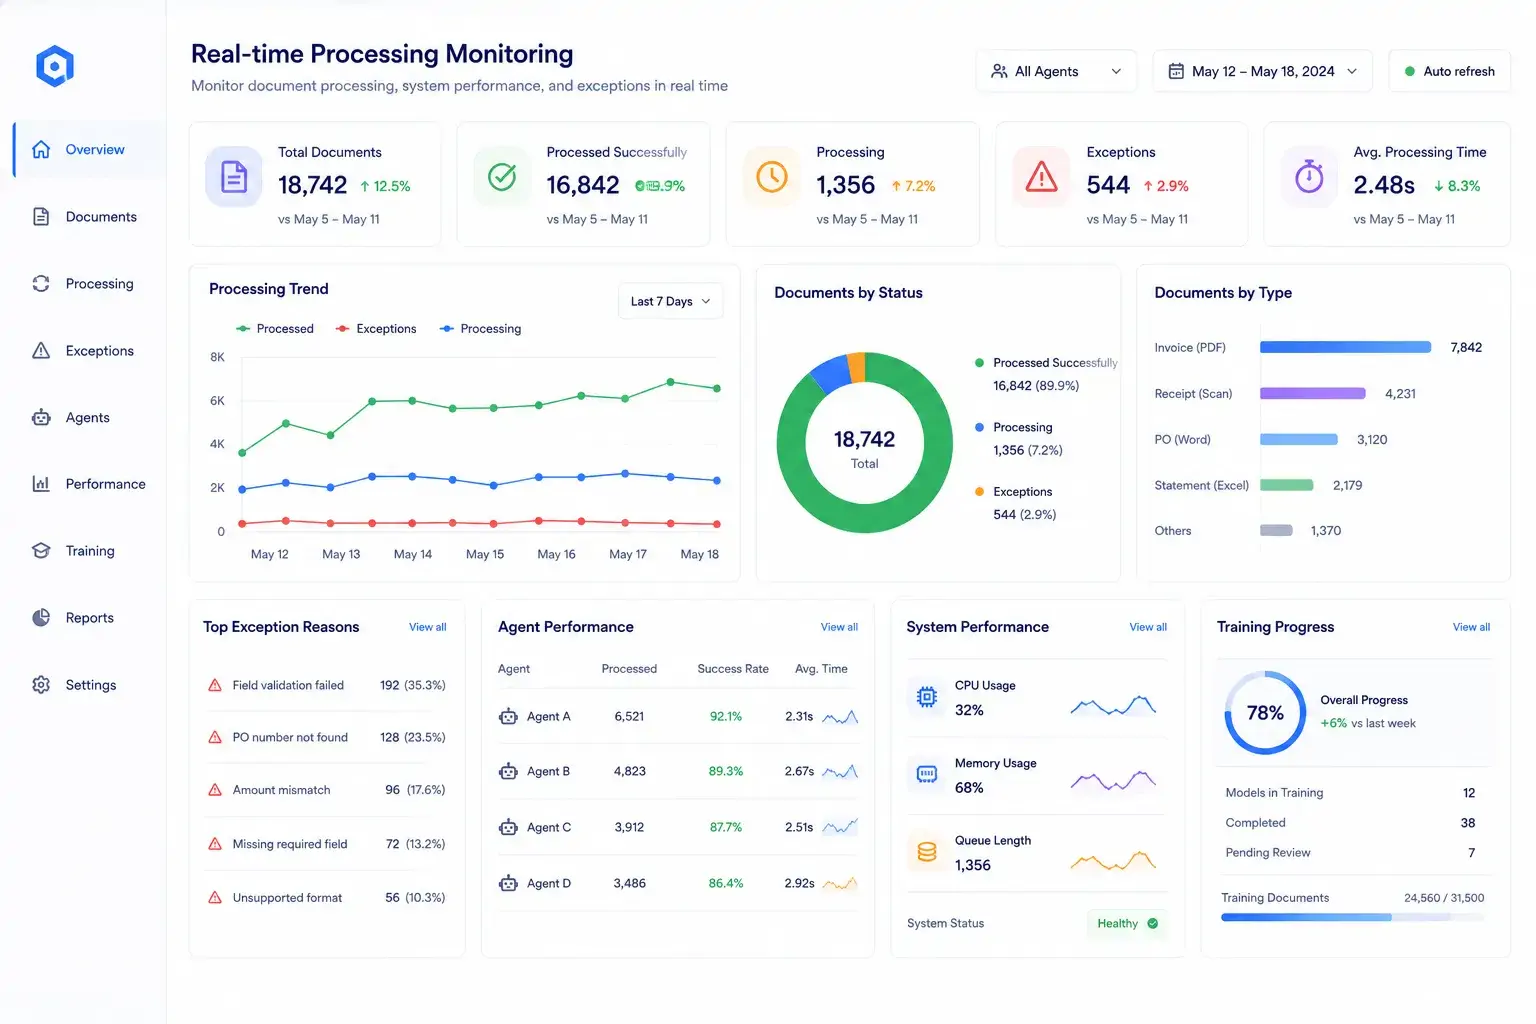Screen dimensions: 1536x1024
Task: Click the Settings gear icon
Action: coord(41,684)
